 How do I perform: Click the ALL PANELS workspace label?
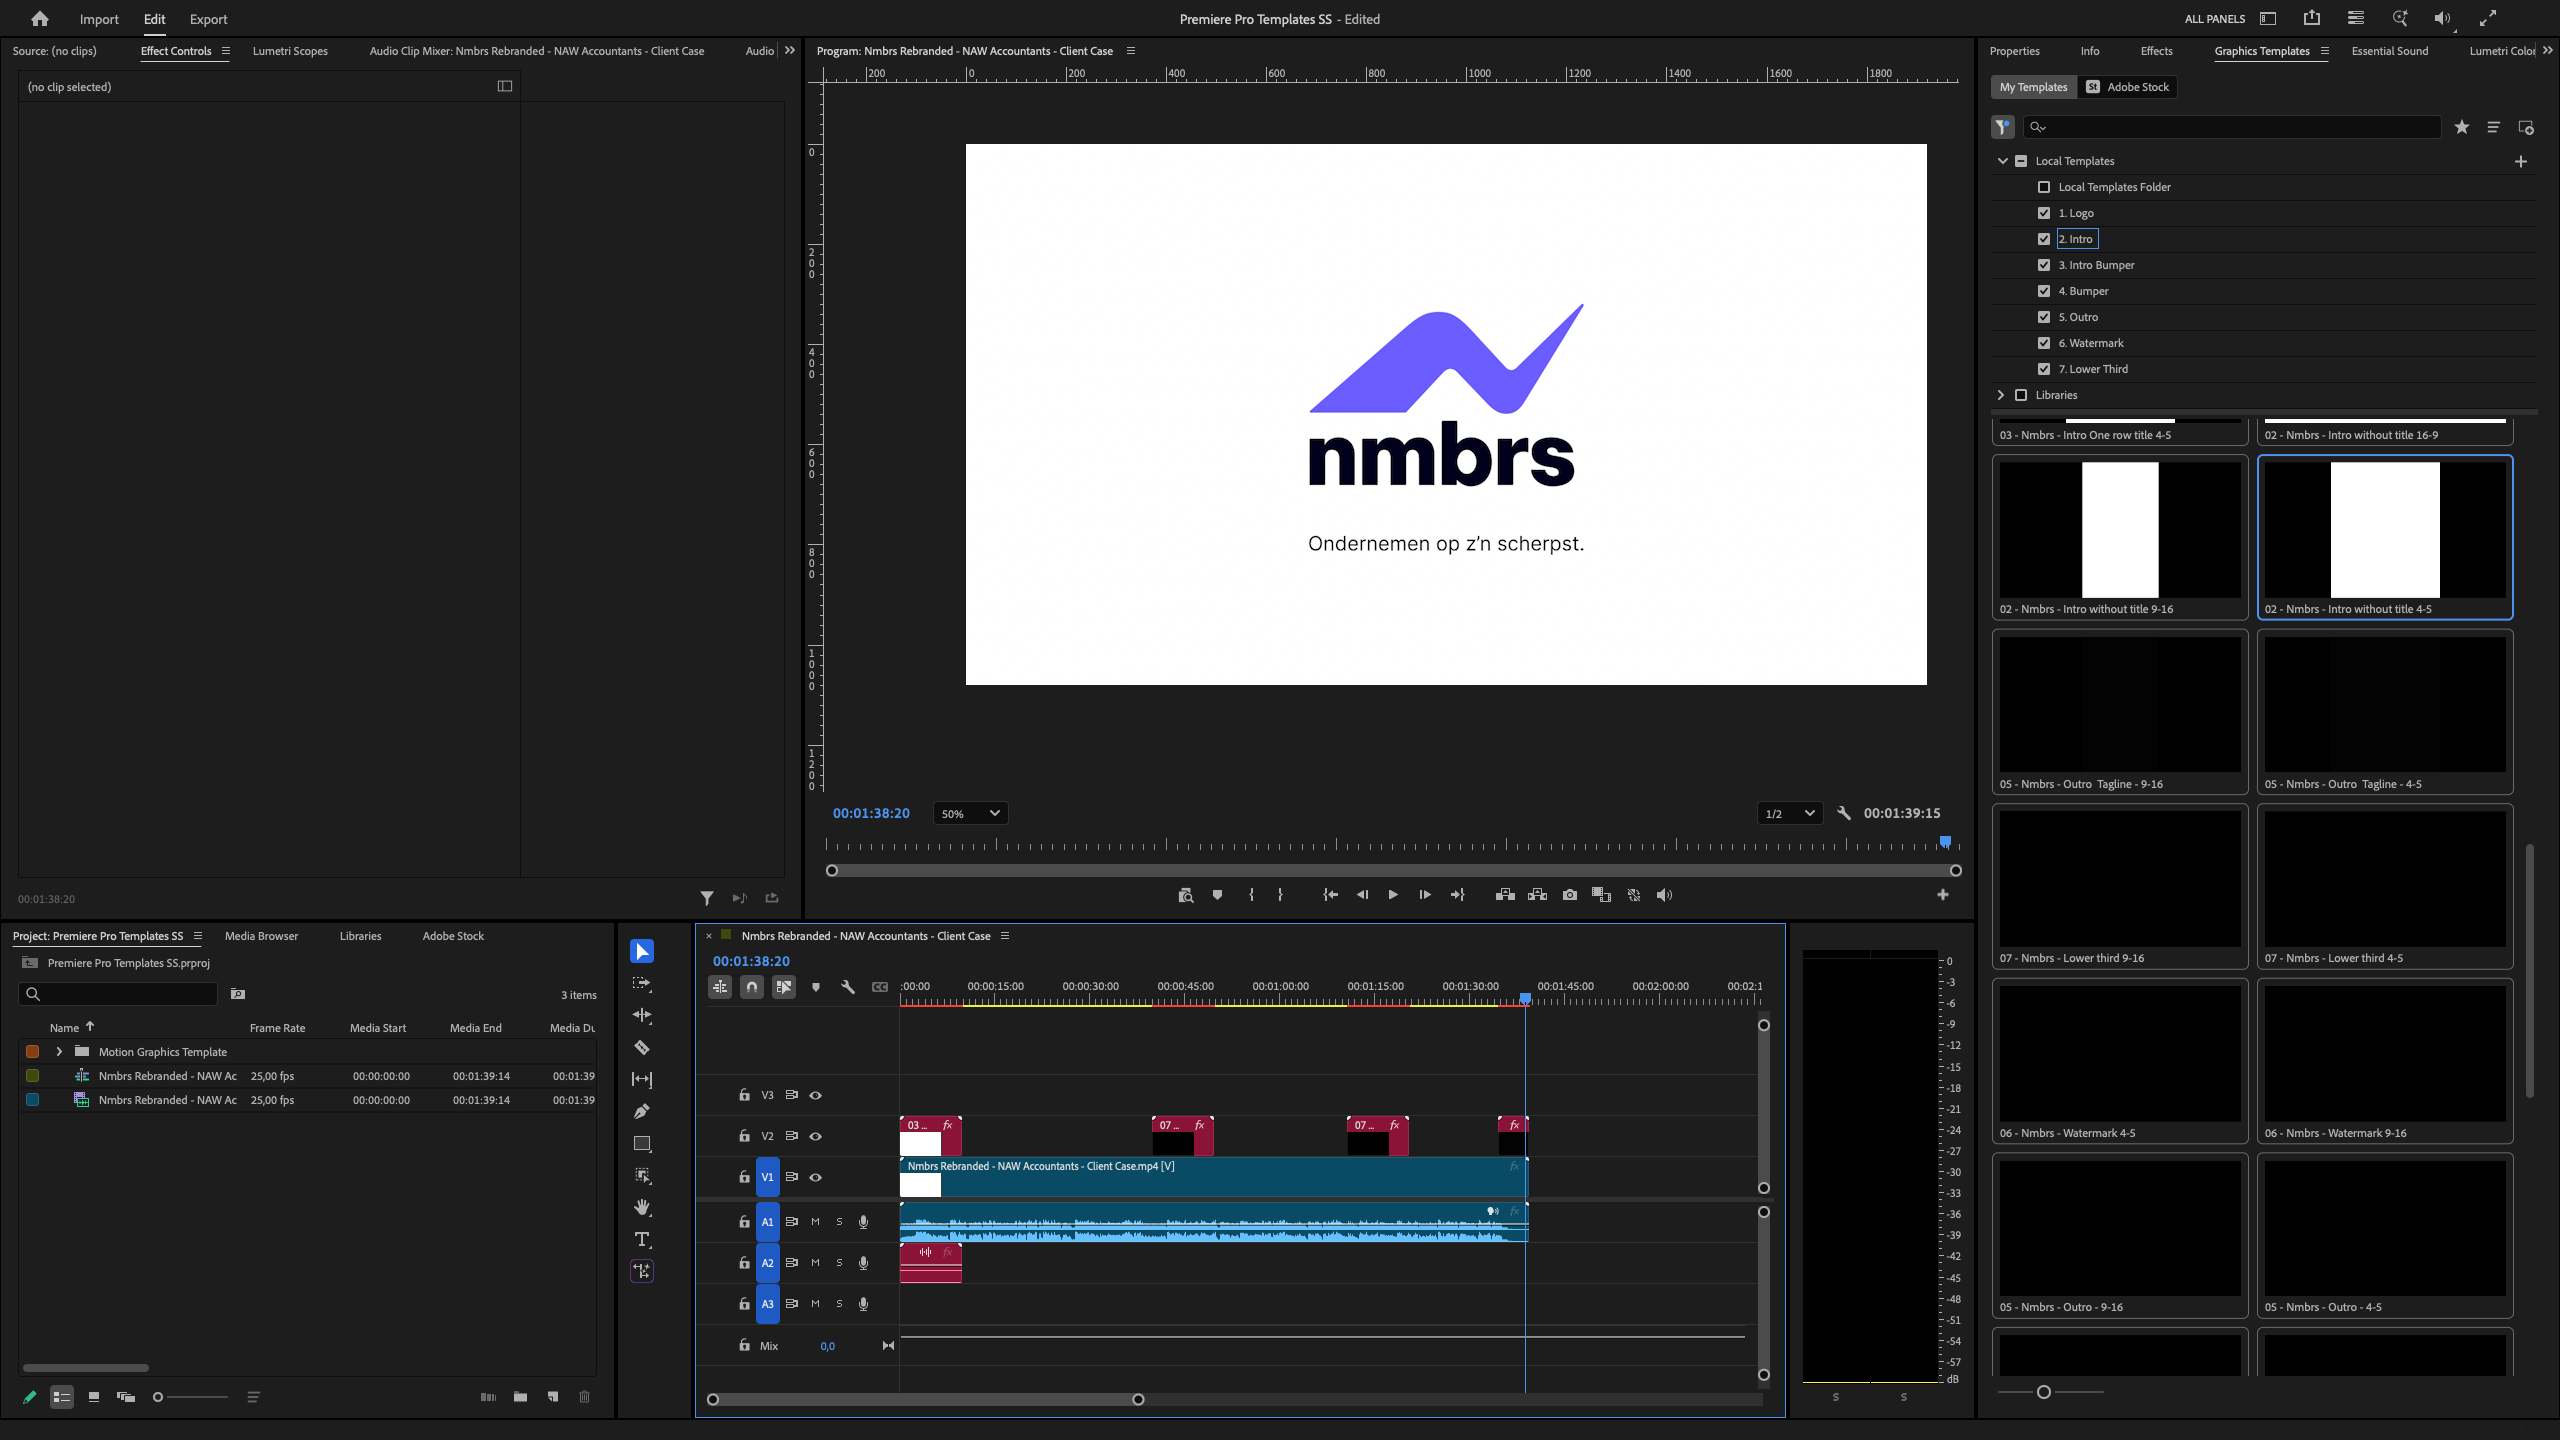click(x=2215, y=19)
